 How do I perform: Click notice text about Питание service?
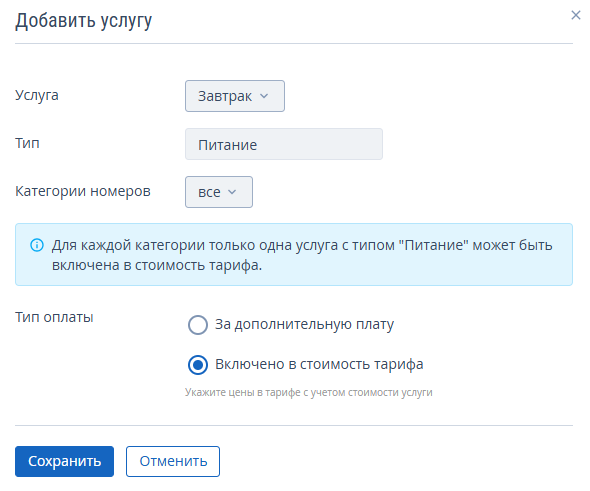[x=302, y=255]
